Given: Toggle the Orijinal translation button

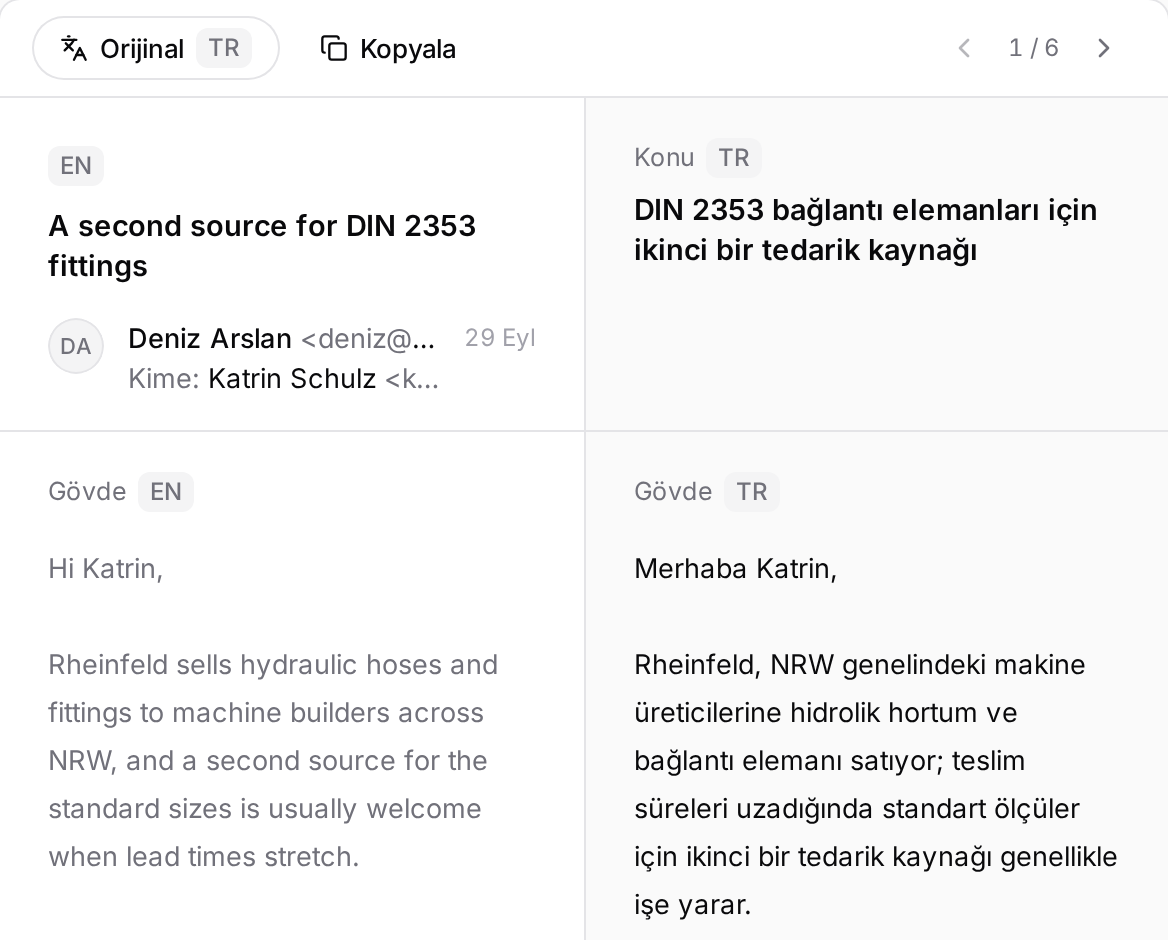Looking at the screenshot, I should (156, 48).
